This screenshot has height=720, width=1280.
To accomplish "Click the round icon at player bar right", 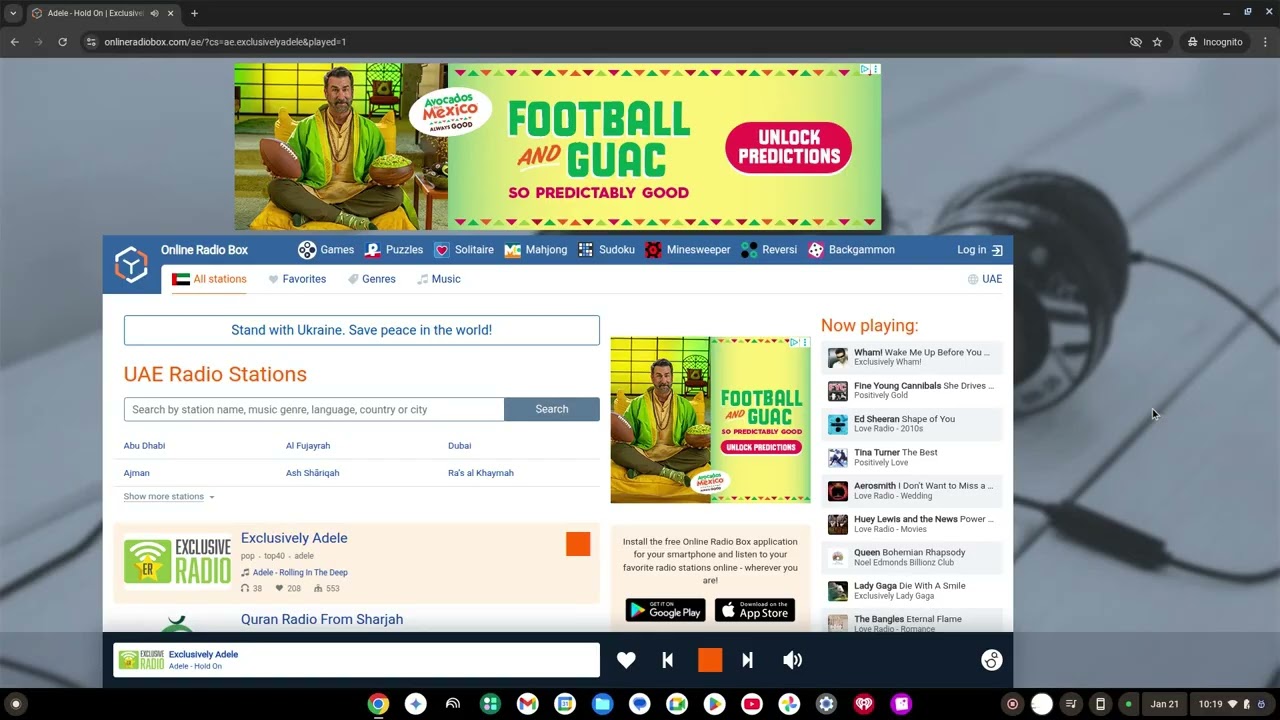I will click(991, 660).
